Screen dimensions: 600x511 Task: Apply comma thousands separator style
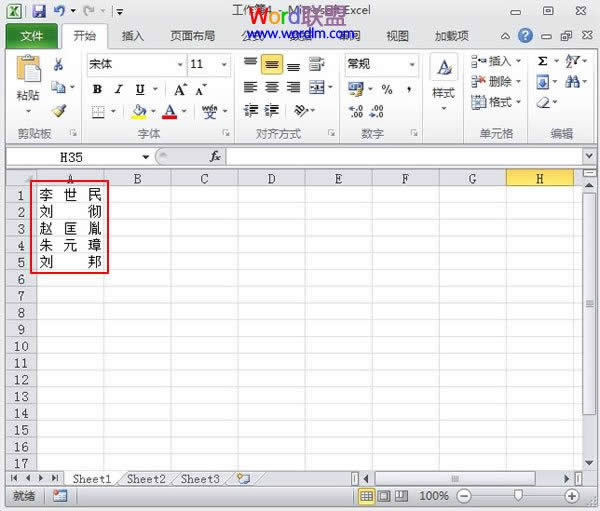pos(409,90)
